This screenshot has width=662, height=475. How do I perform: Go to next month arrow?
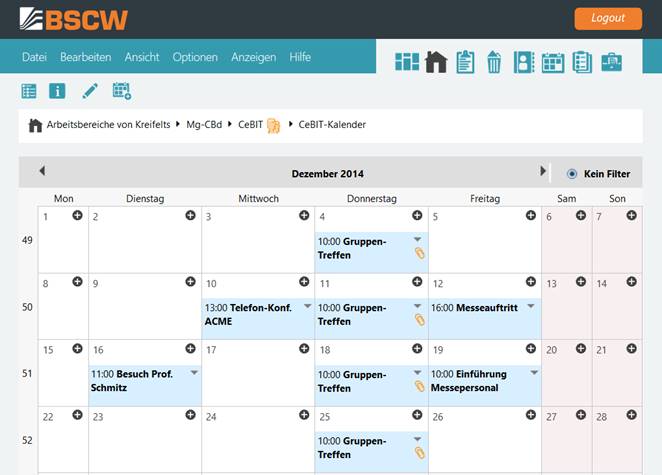pyautogui.click(x=543, y=172)
